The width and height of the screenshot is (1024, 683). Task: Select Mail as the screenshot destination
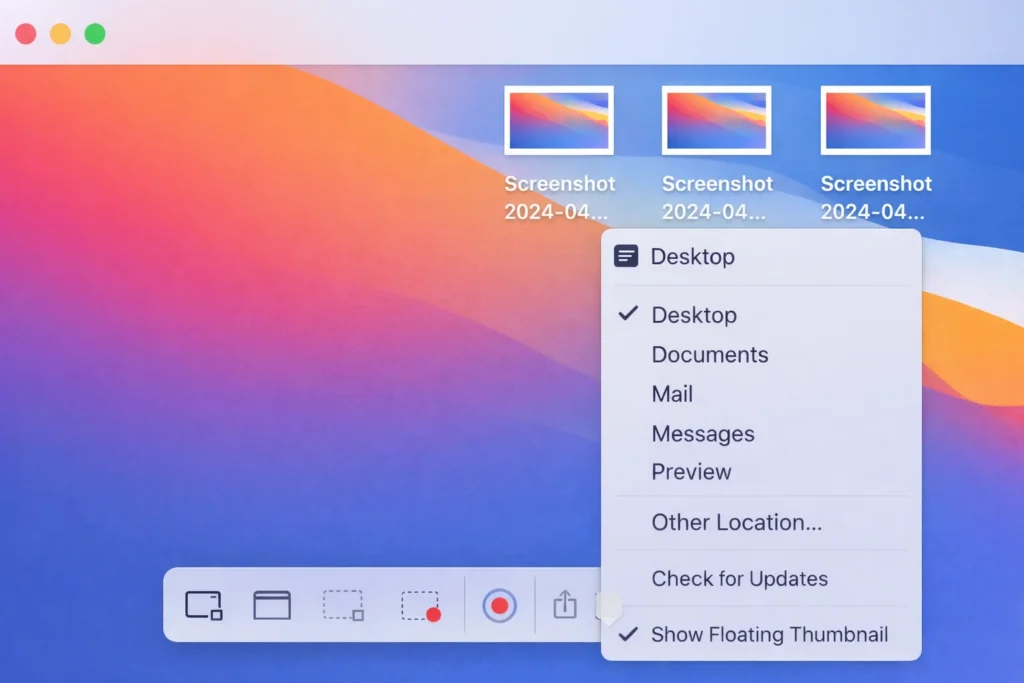(x=672, y=394)
